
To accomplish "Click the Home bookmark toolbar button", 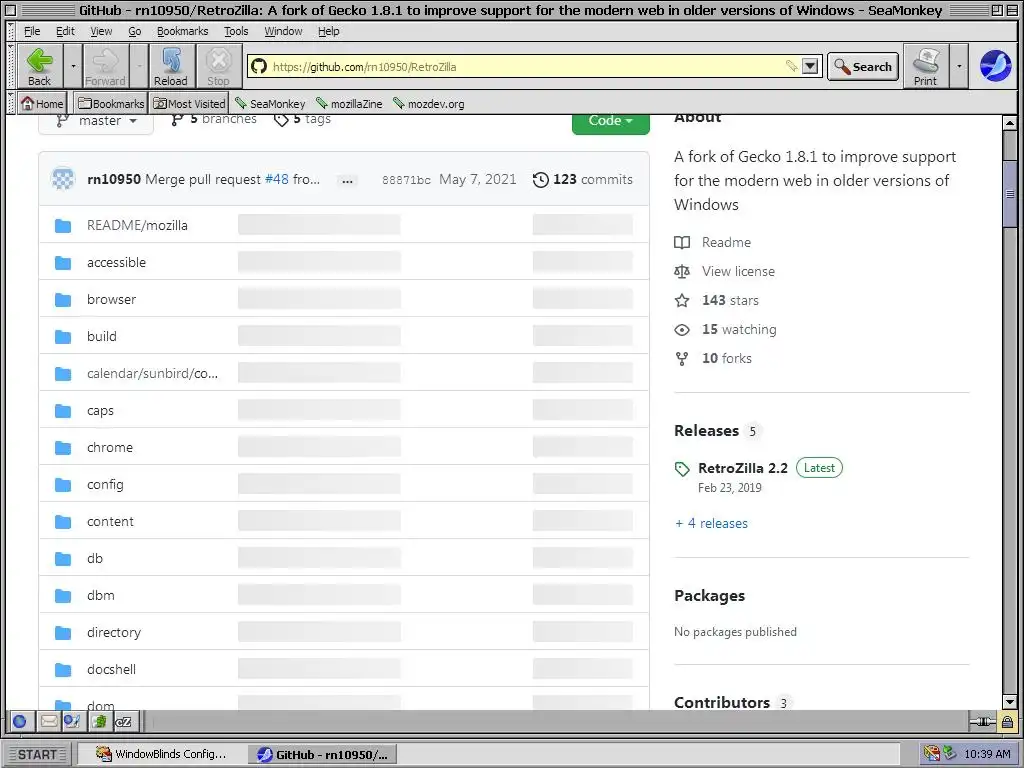I will (x=42, y=103).
